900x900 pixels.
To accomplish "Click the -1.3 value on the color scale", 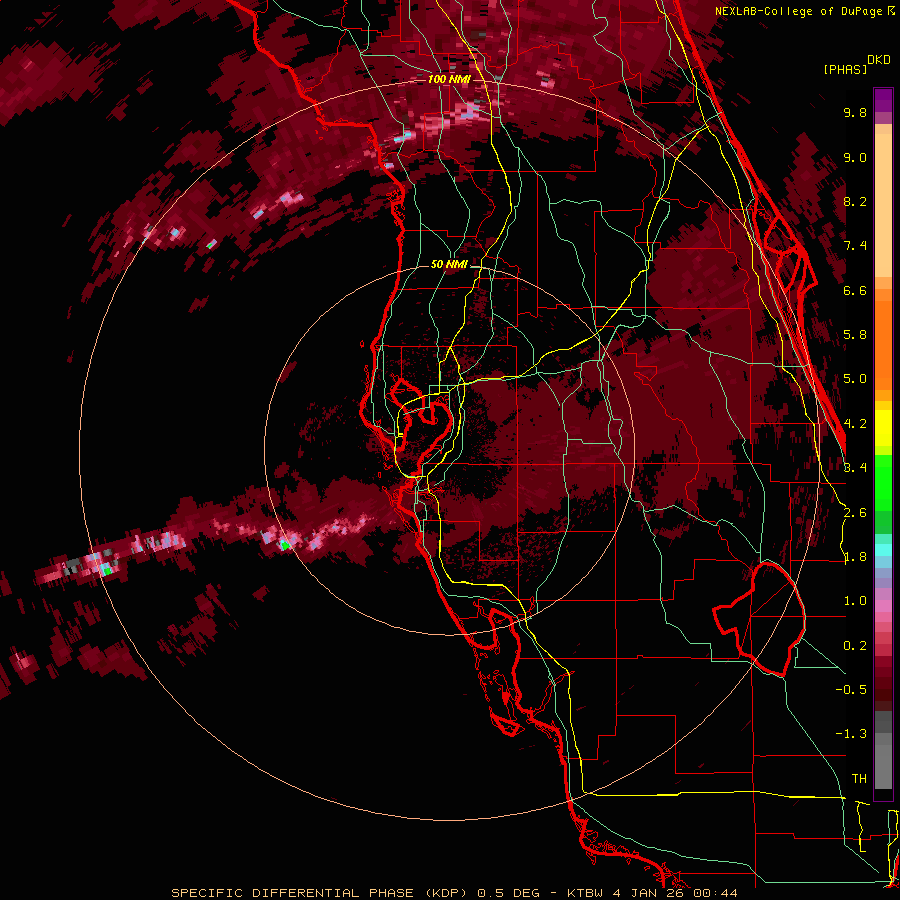I will click(851, 734).
